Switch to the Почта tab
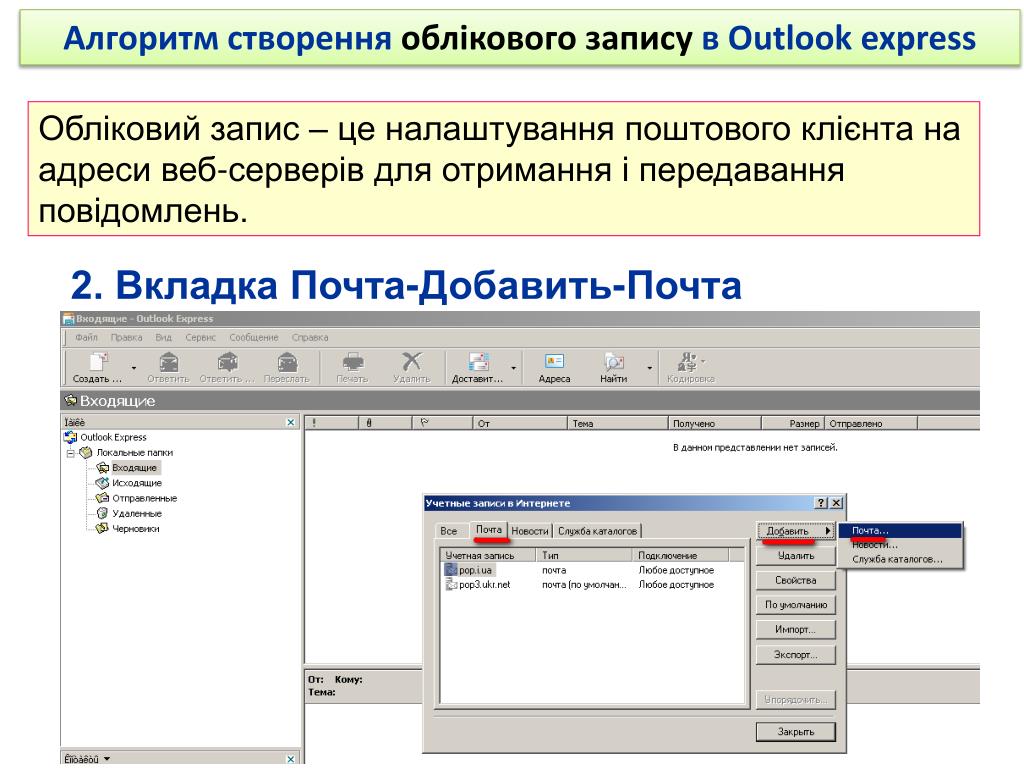Screen dimensions: 1024x768 click(488, 530)
